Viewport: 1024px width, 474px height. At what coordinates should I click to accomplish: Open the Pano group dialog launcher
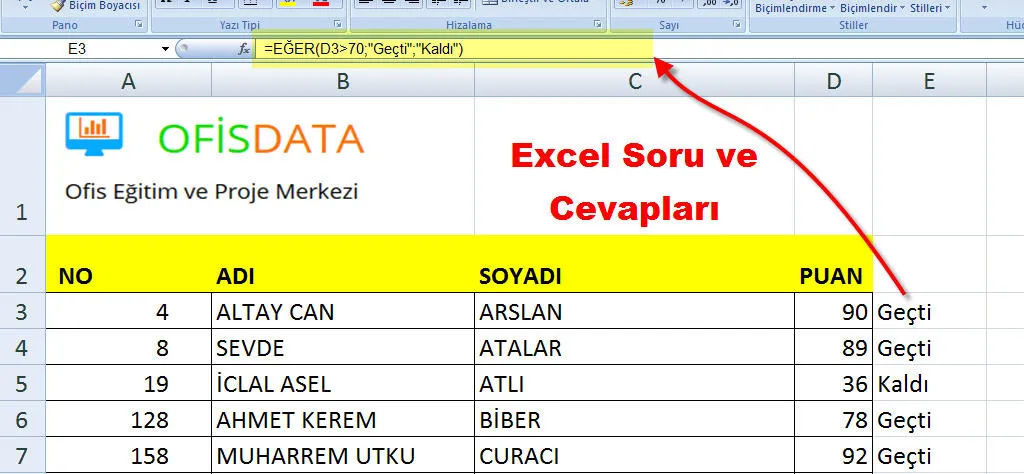point(137,24)
